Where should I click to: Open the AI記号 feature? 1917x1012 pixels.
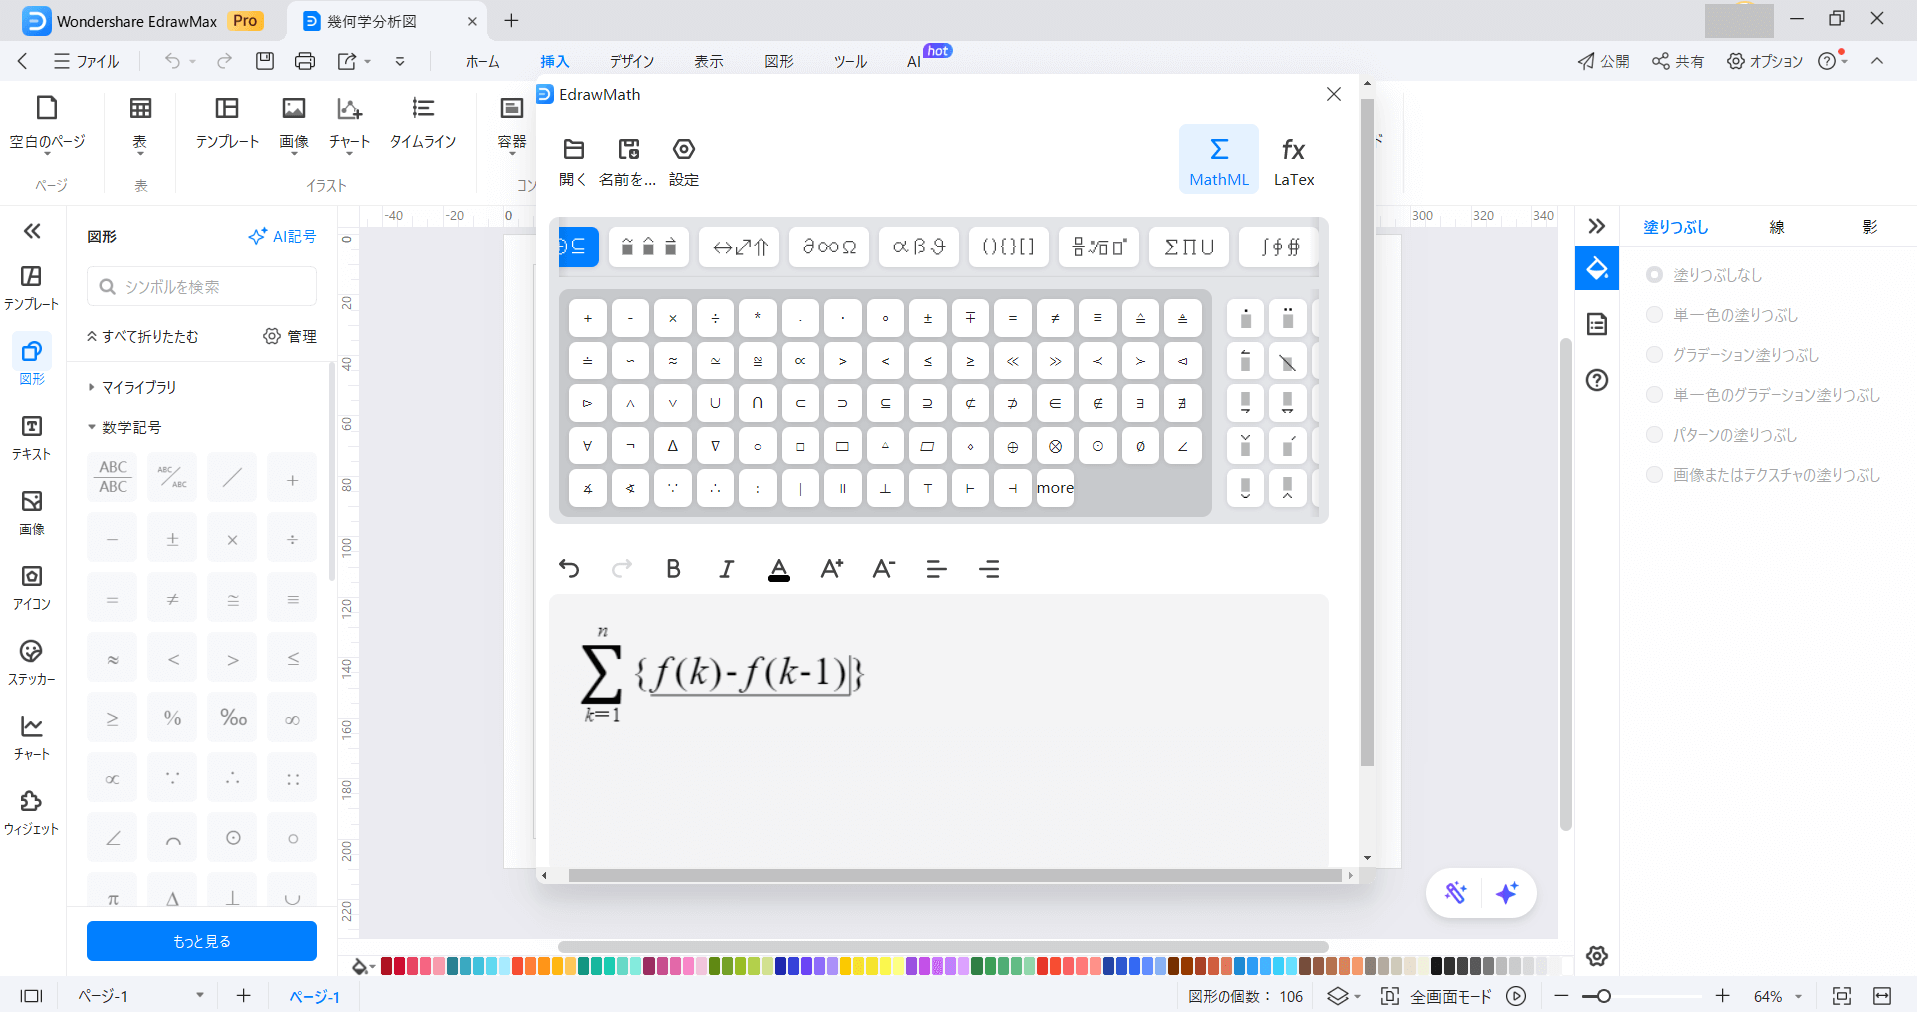[282, 236]
